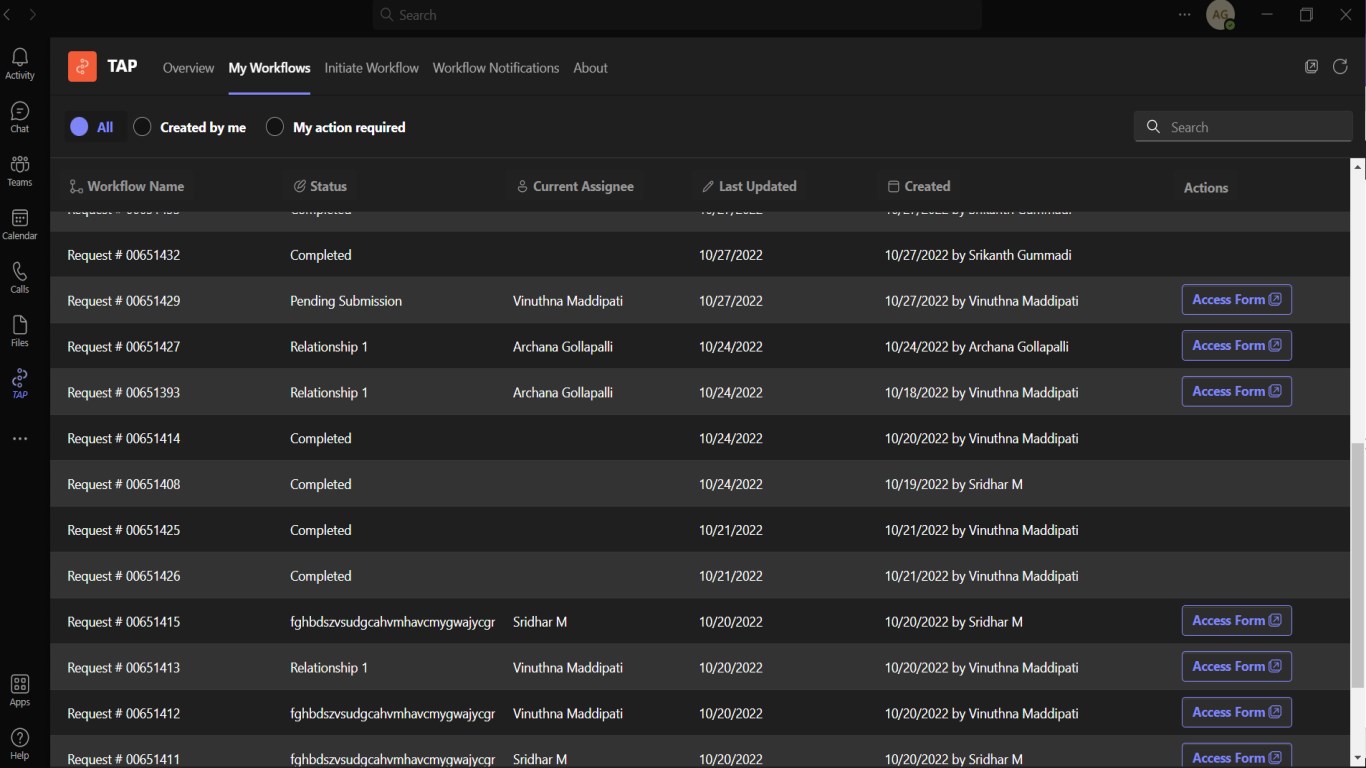
Task: Click the pop-out app icon
Action: pos(1311,67)
